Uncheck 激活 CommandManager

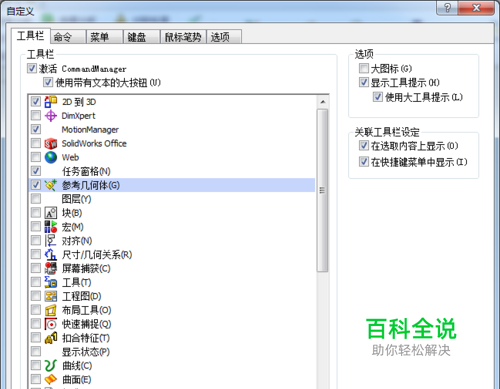(32, 68)
